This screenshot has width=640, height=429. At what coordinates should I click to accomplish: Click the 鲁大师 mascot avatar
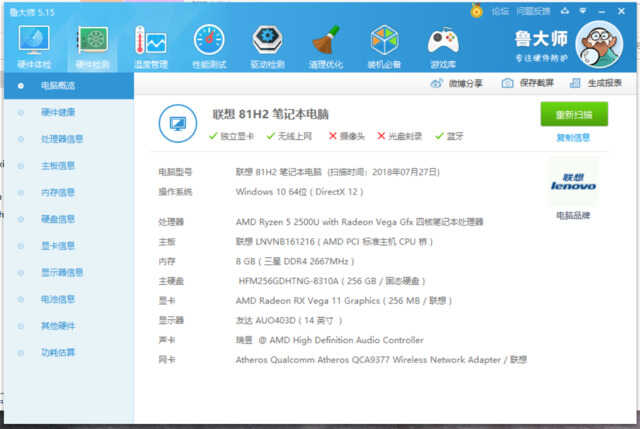599,44
